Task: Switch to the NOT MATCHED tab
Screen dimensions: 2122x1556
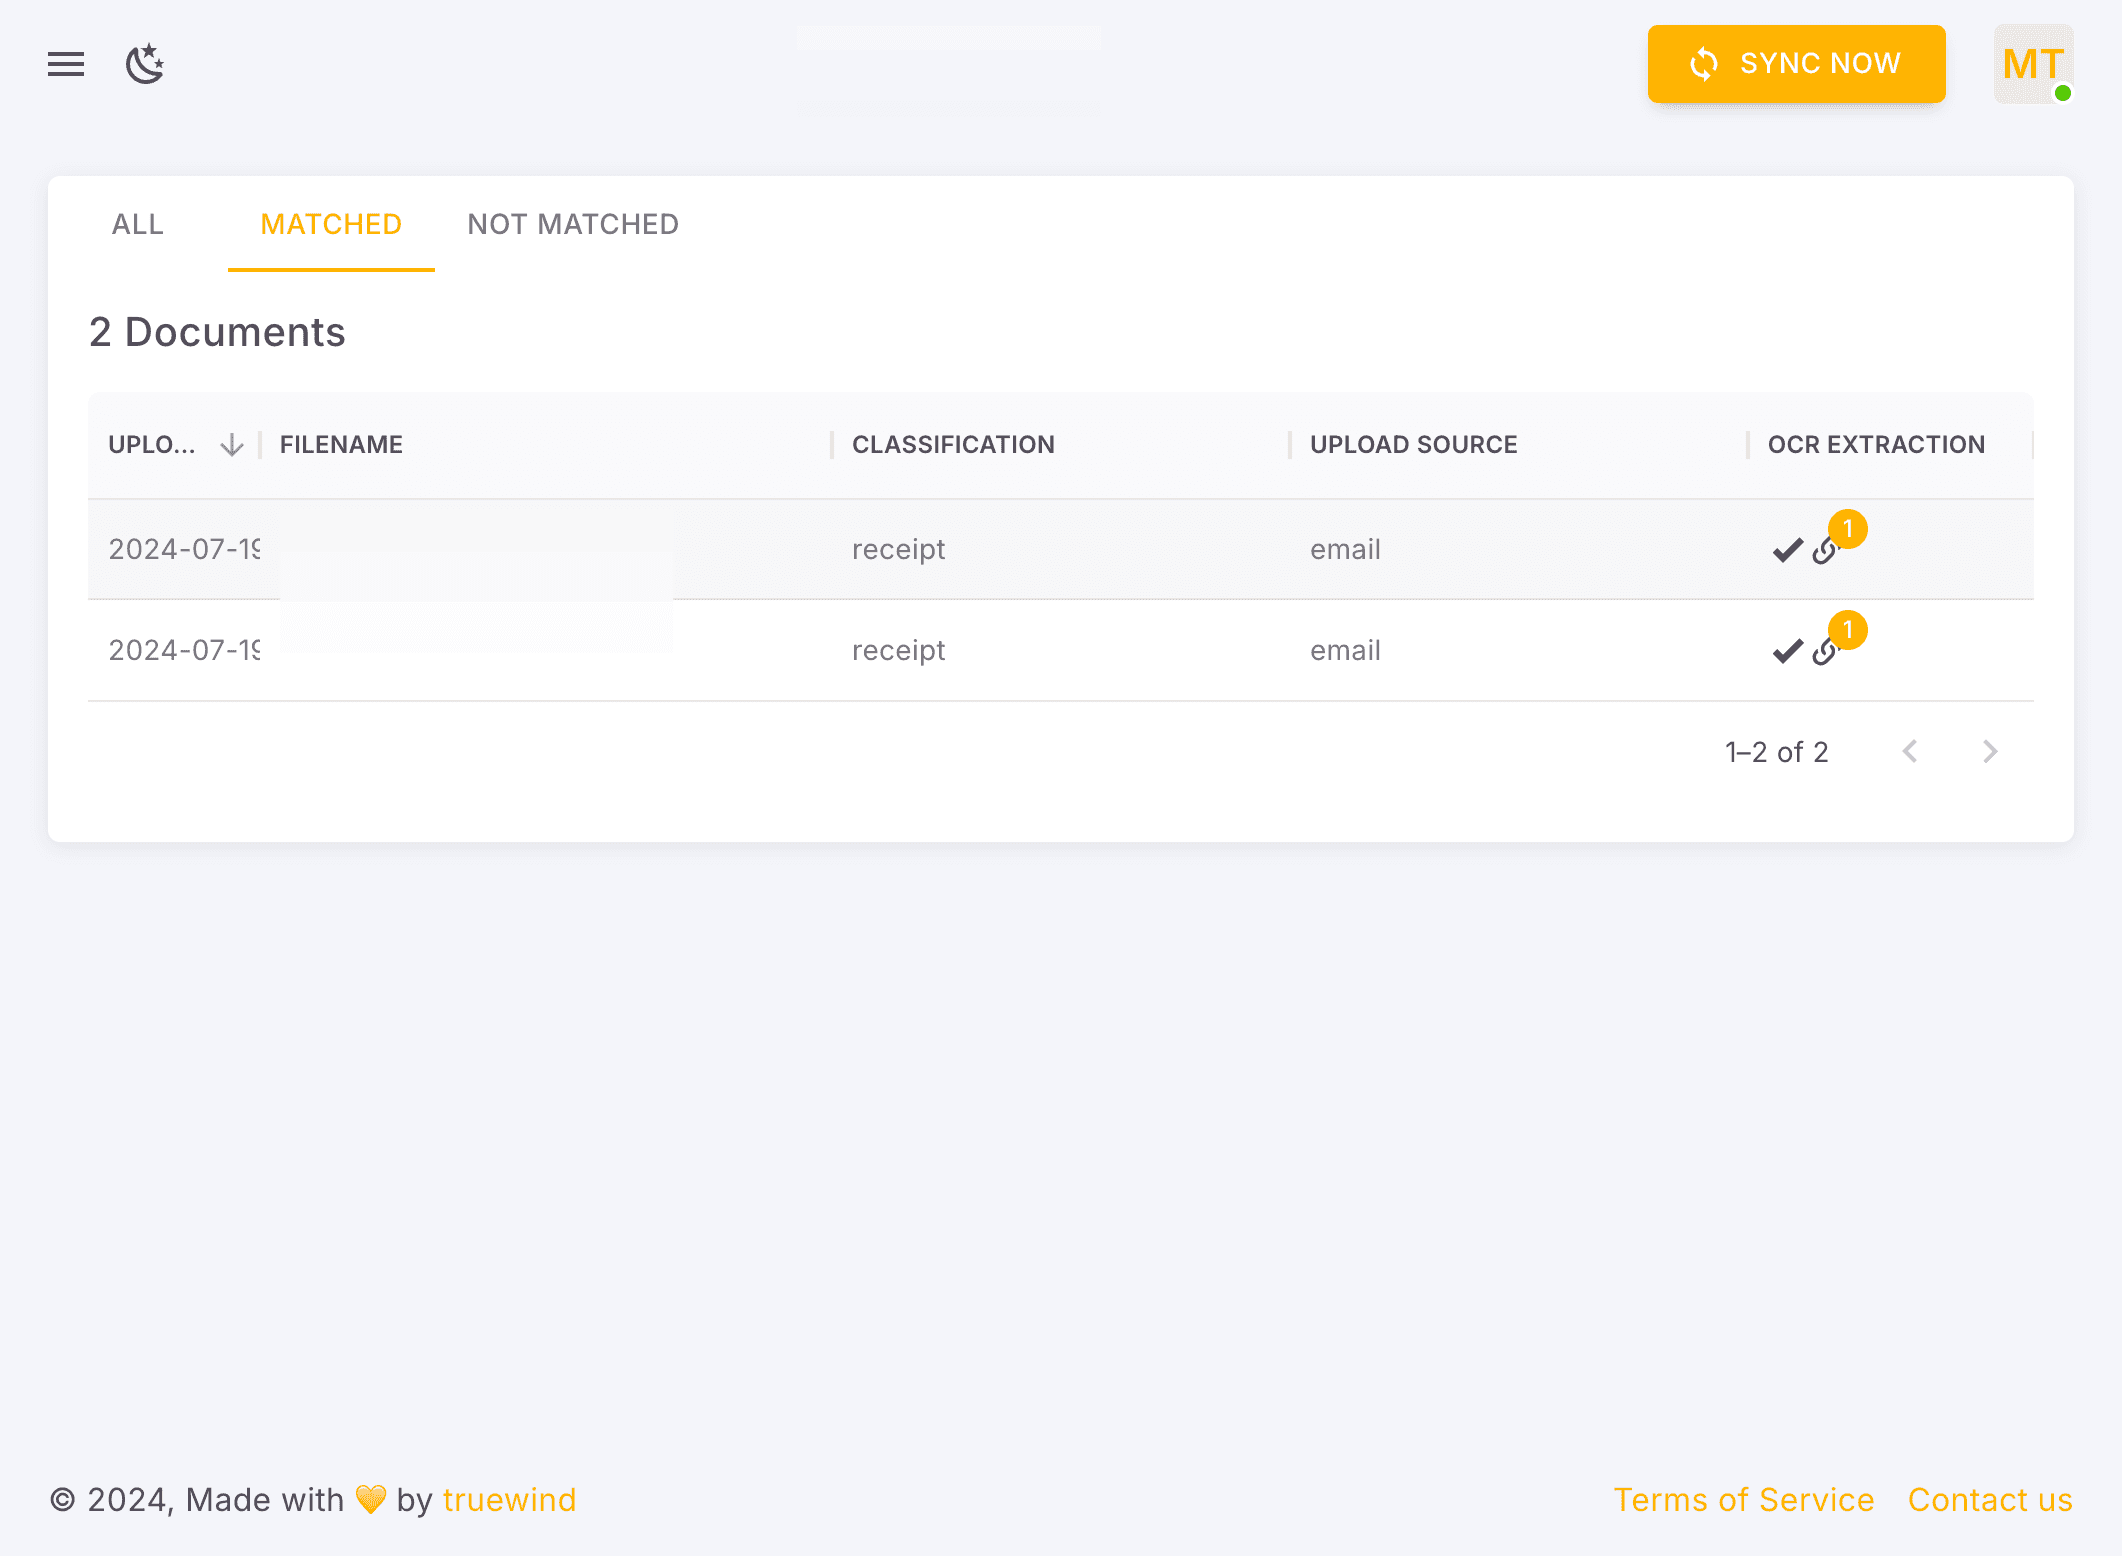Action: point(572,224)
